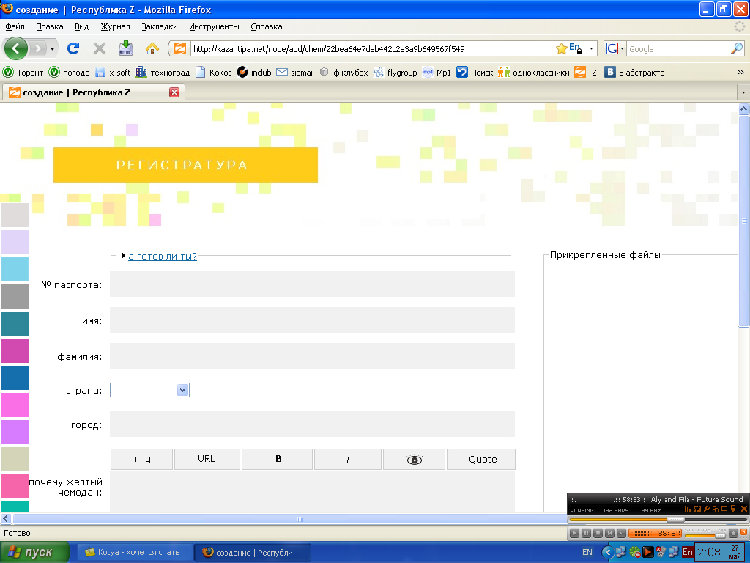
Task: Open the Справка menu
Action: [x=266, y=26]
